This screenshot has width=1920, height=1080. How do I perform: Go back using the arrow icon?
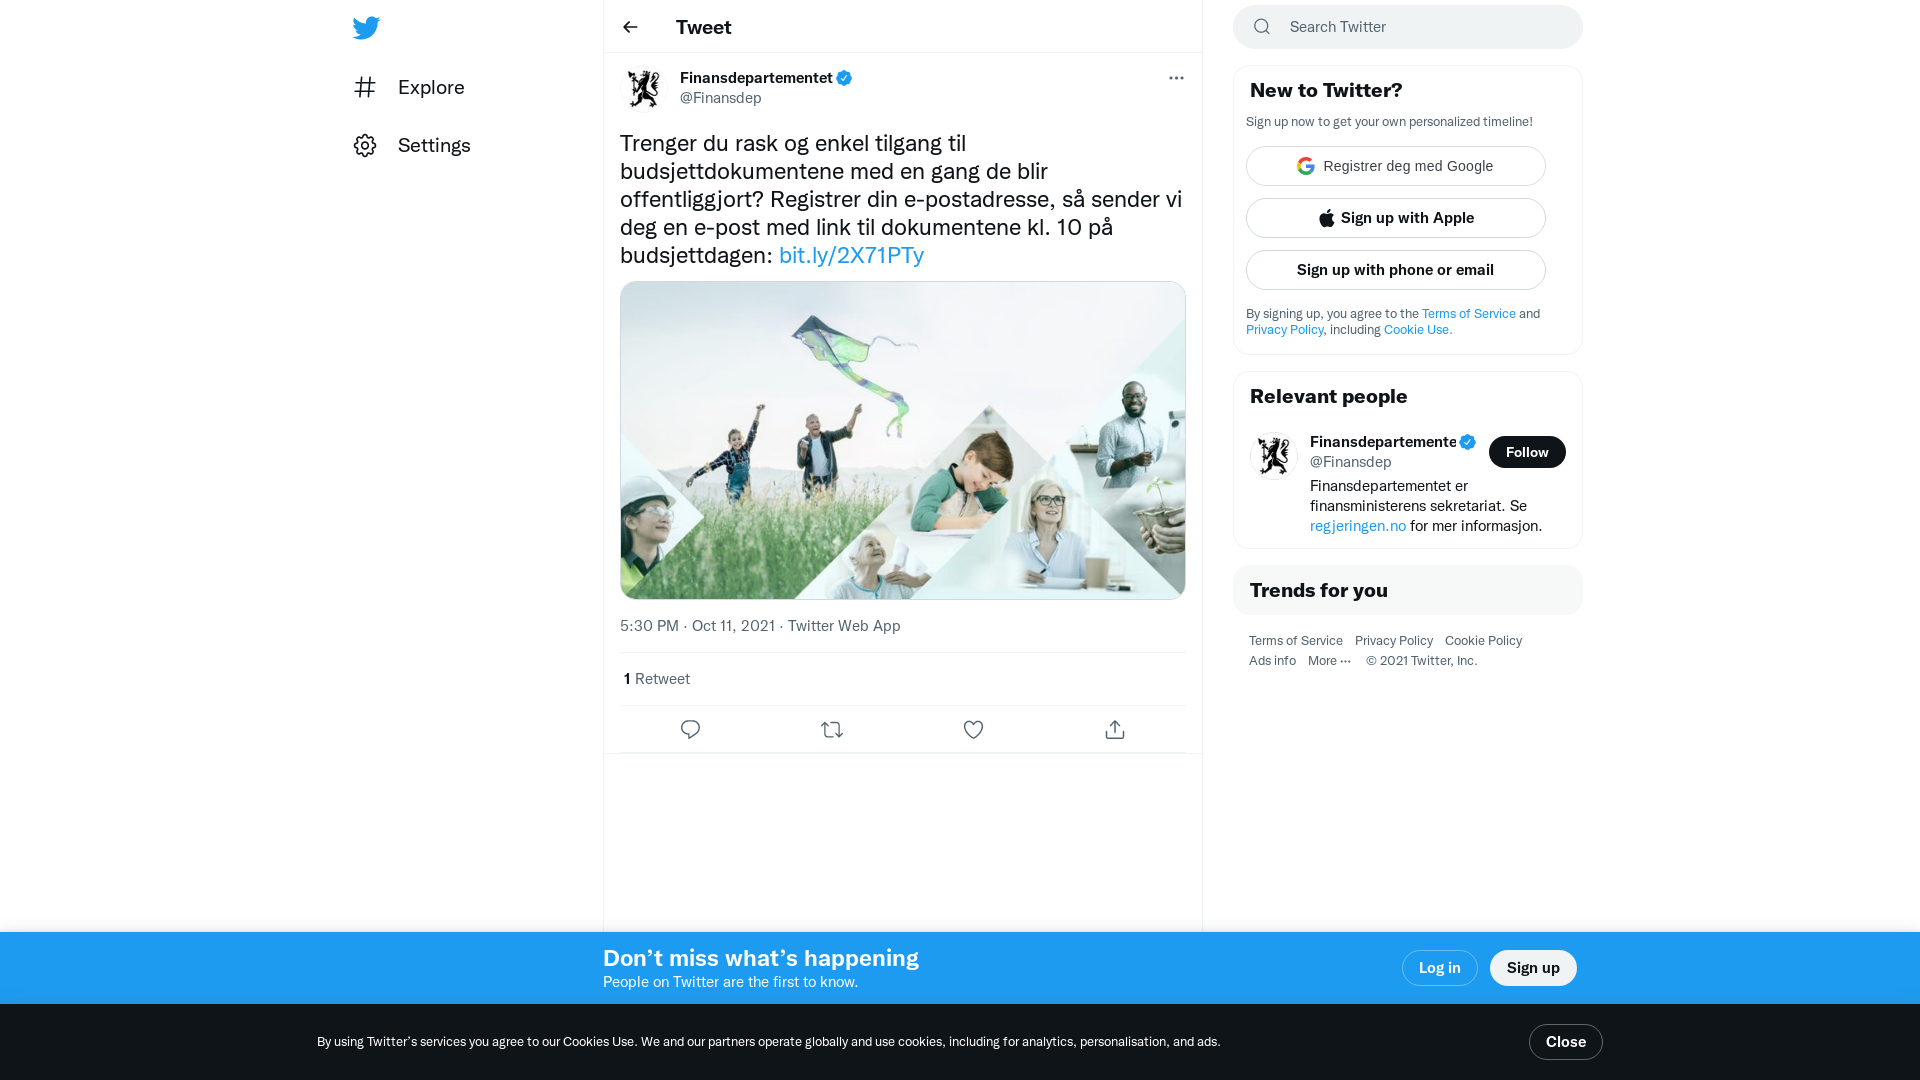tap(630, 27)
